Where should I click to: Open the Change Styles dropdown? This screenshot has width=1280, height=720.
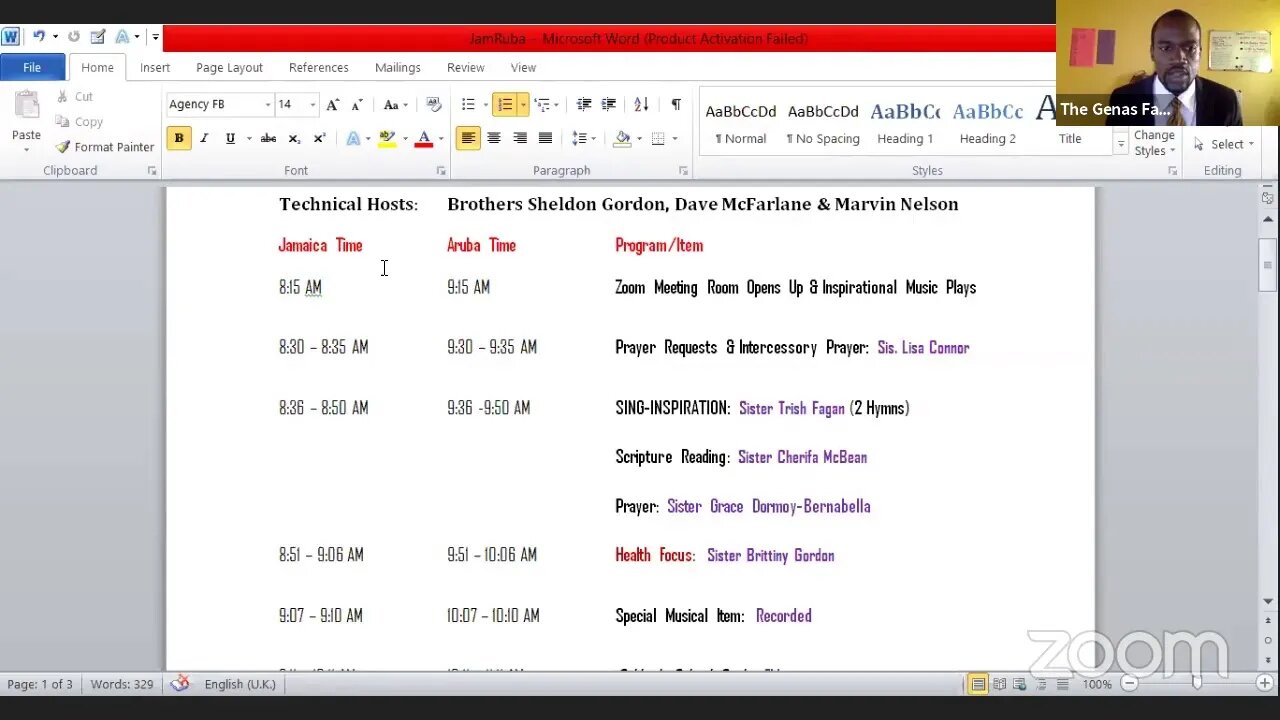click(x=1155, y=143)
